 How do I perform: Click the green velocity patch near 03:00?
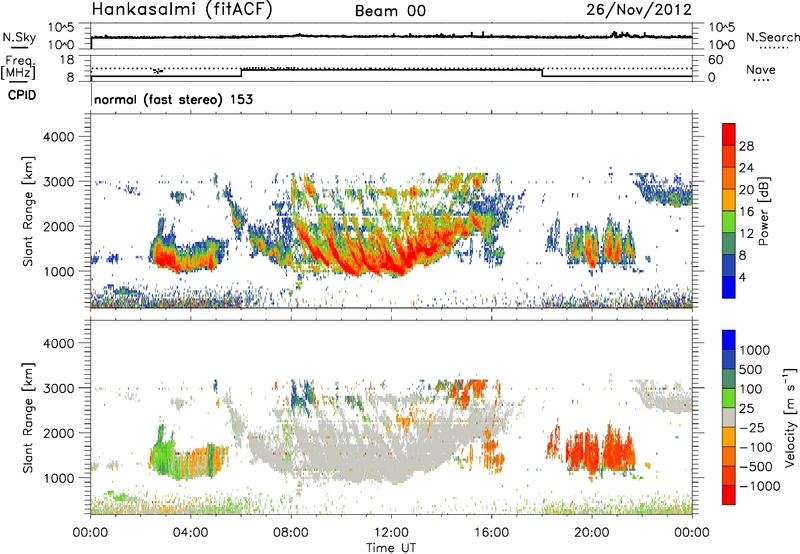162,454
